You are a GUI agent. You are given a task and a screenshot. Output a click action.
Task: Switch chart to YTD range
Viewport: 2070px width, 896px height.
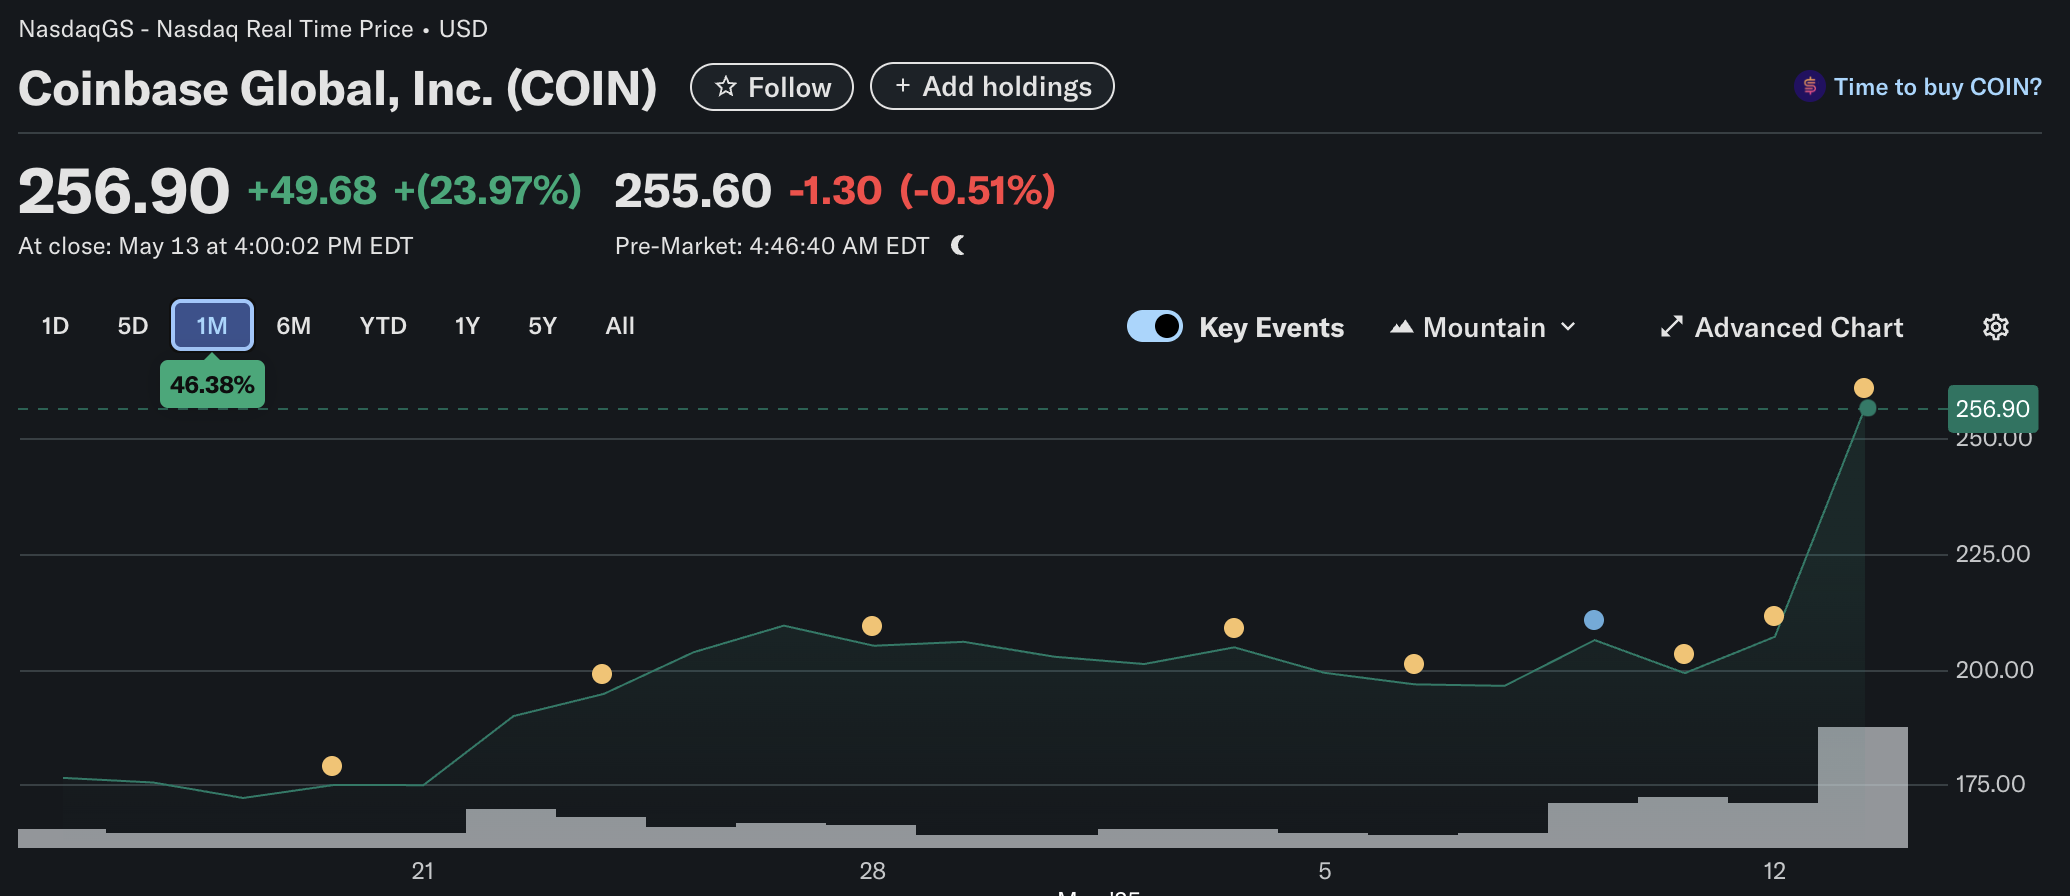click(x=383, y=326)
